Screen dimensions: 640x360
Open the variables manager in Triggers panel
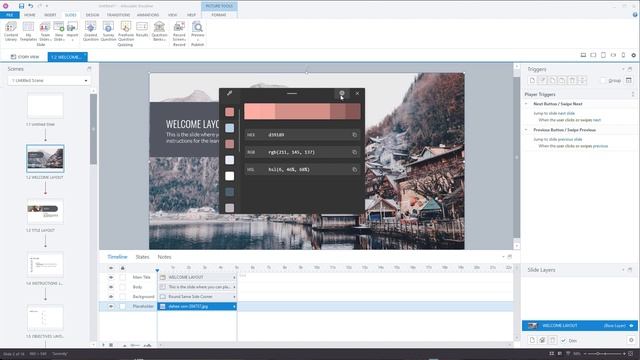(629, 80)
